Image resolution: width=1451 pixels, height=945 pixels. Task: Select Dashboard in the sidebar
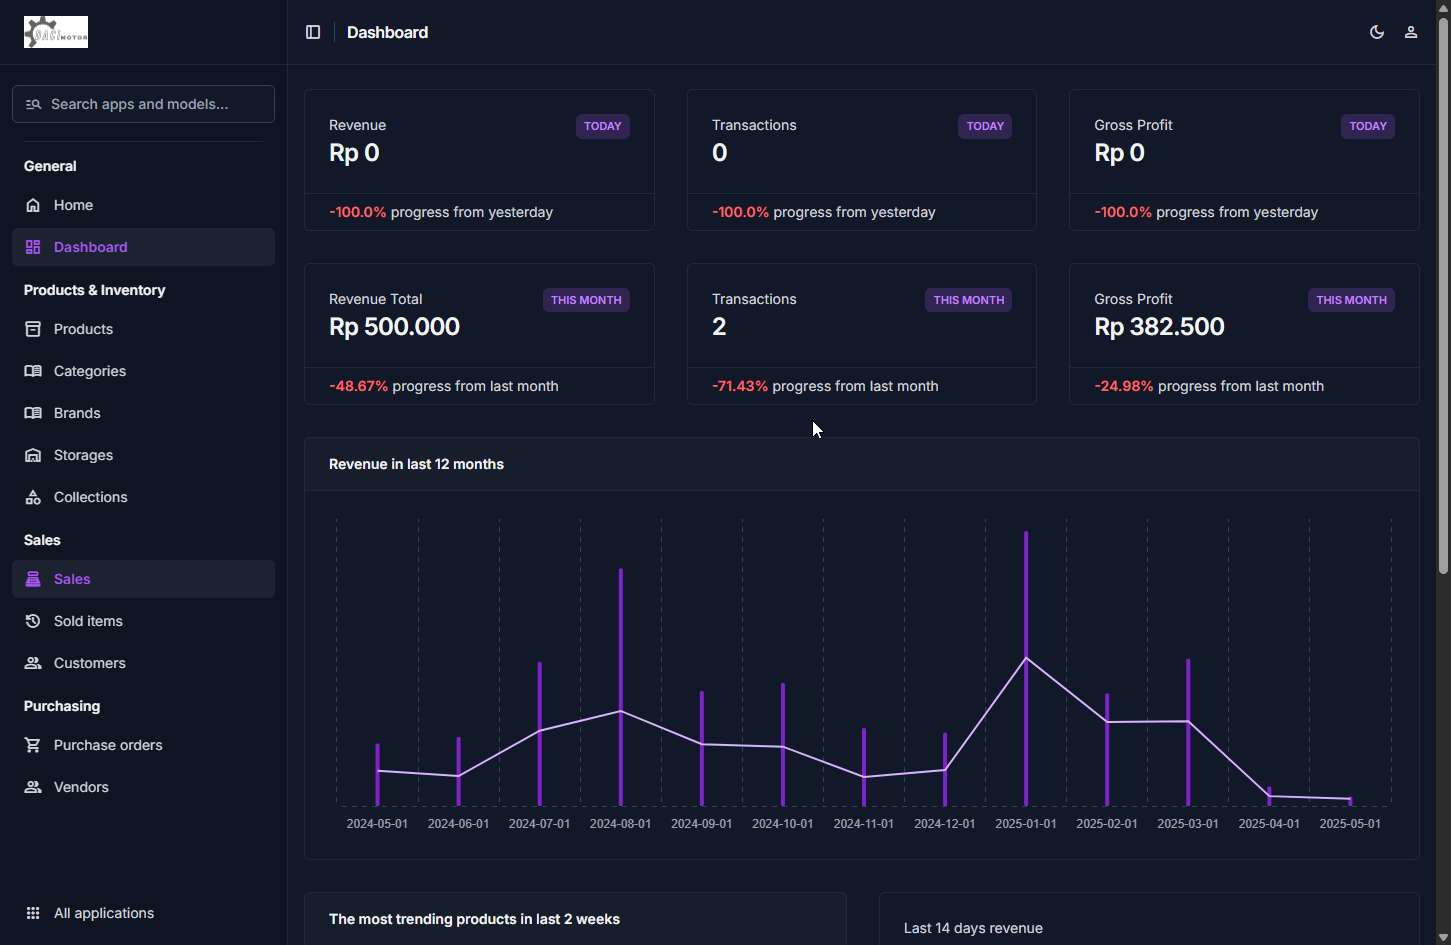[x=143, y=247]
